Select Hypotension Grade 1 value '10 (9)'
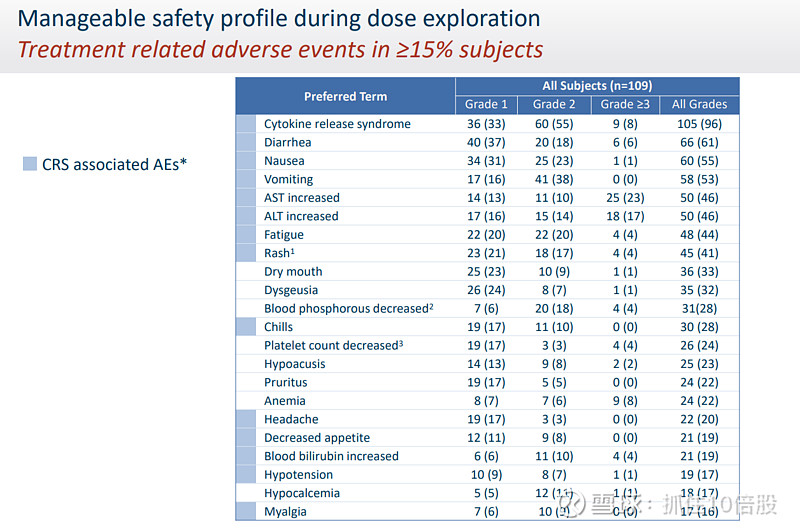Viewport: 800px width, 529px height. [486, 474]
